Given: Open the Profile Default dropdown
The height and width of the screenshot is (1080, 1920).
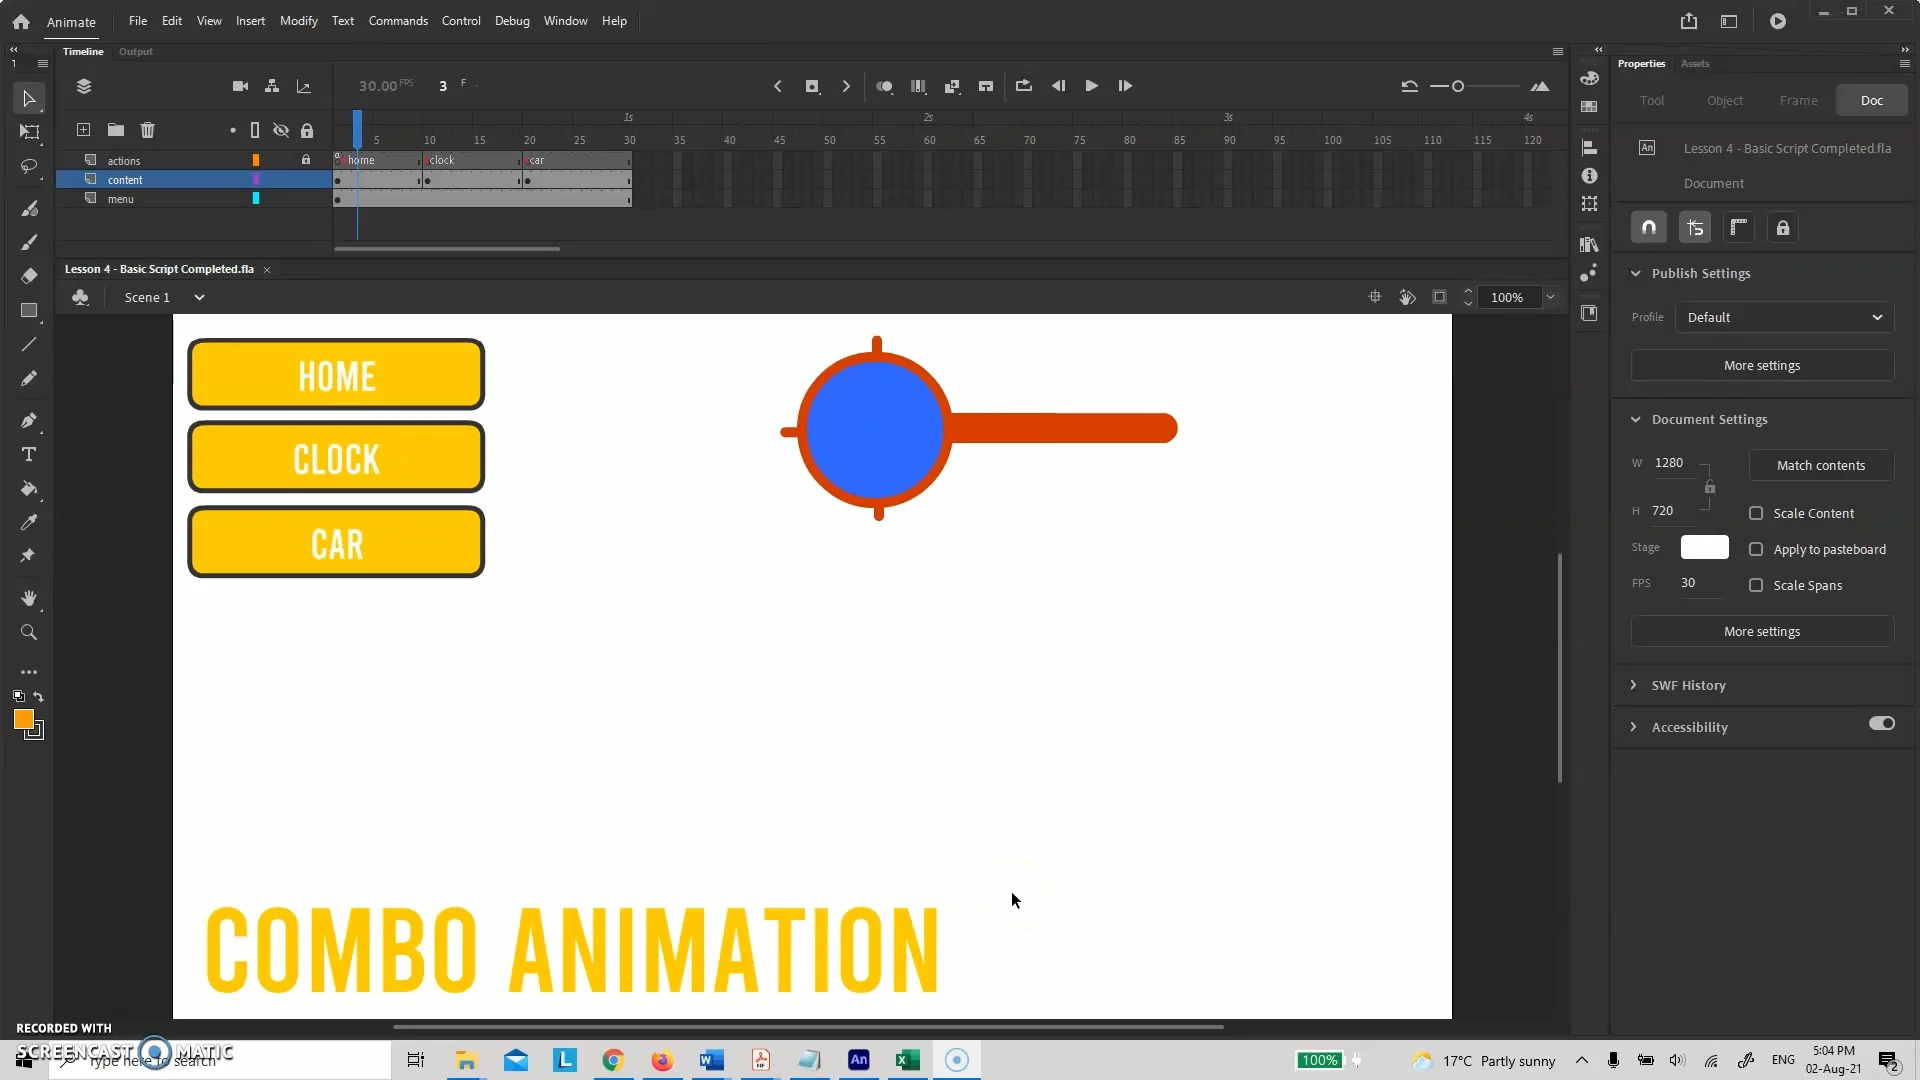Looking at the screenshot, I should (1783, 317).
